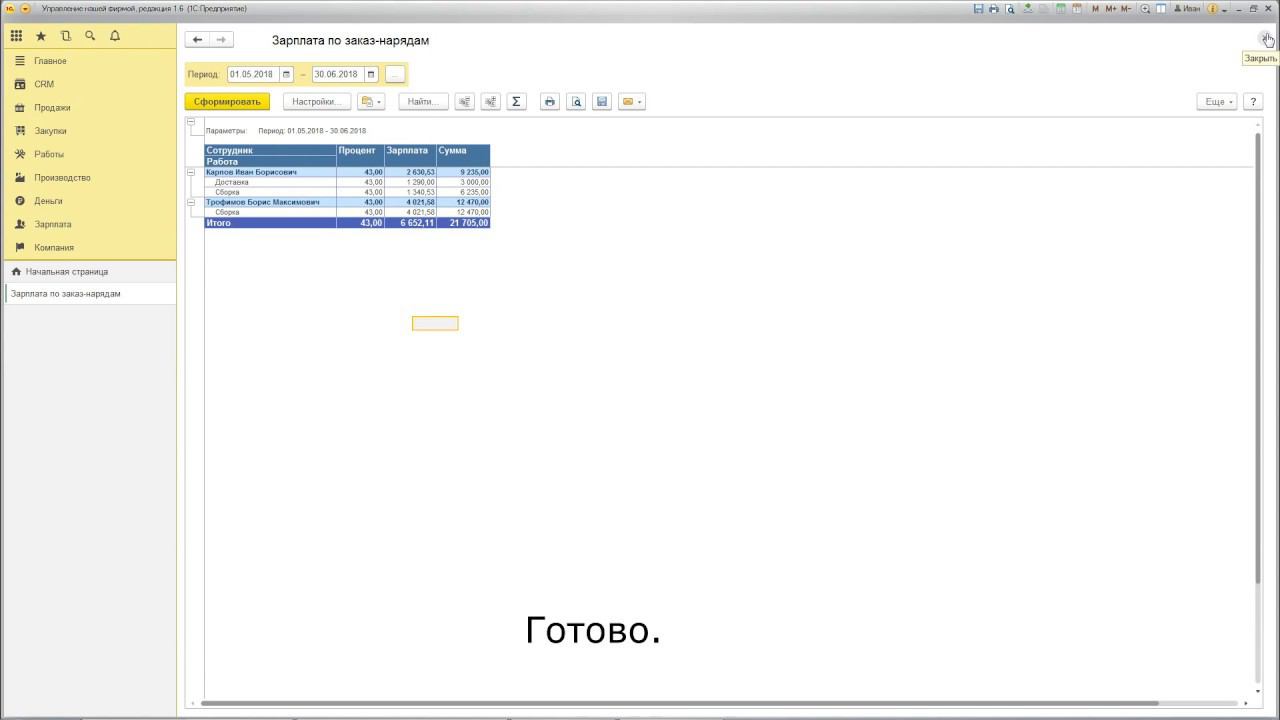Open notifications bell icon

pyautogui.click(x=115, y=36)
